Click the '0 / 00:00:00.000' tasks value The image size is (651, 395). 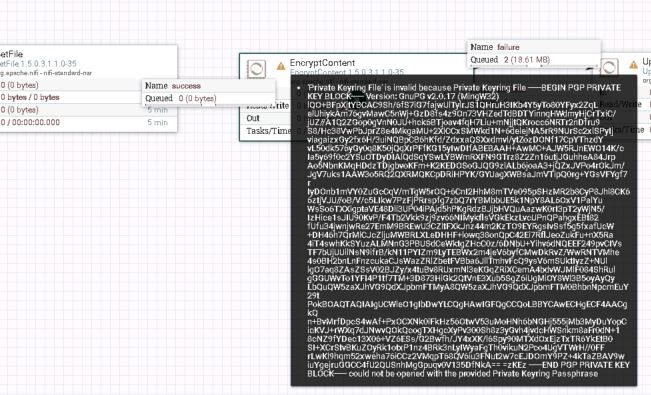tap(30, 122)
